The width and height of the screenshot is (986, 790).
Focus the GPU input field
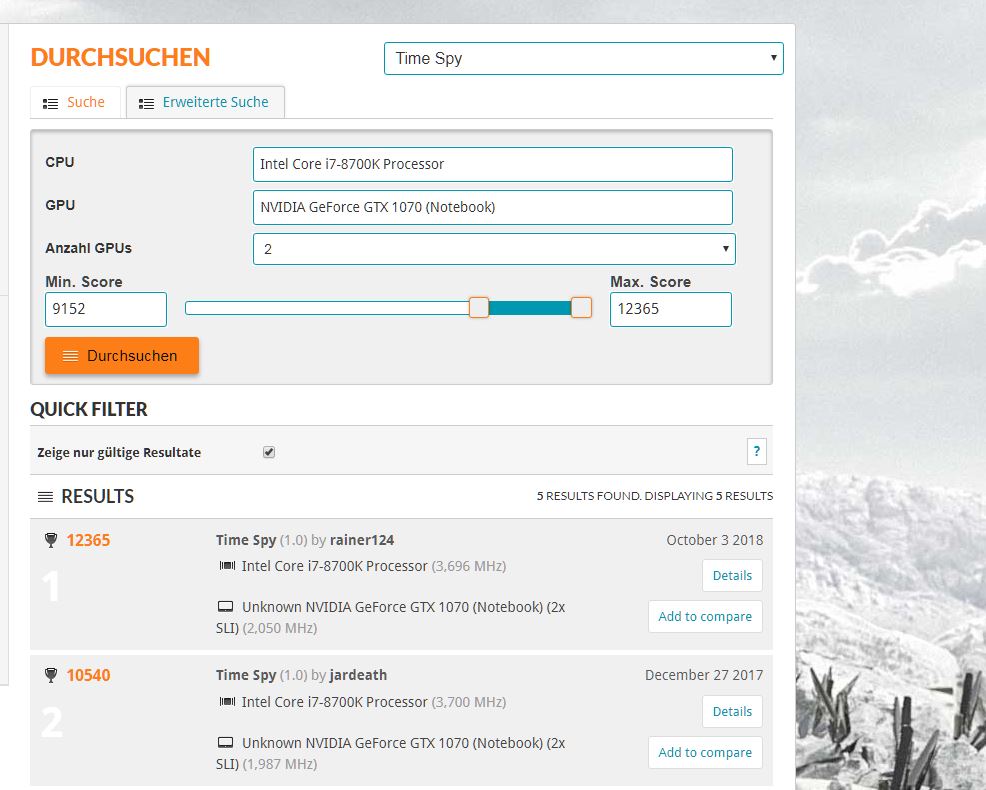[492, 208]
